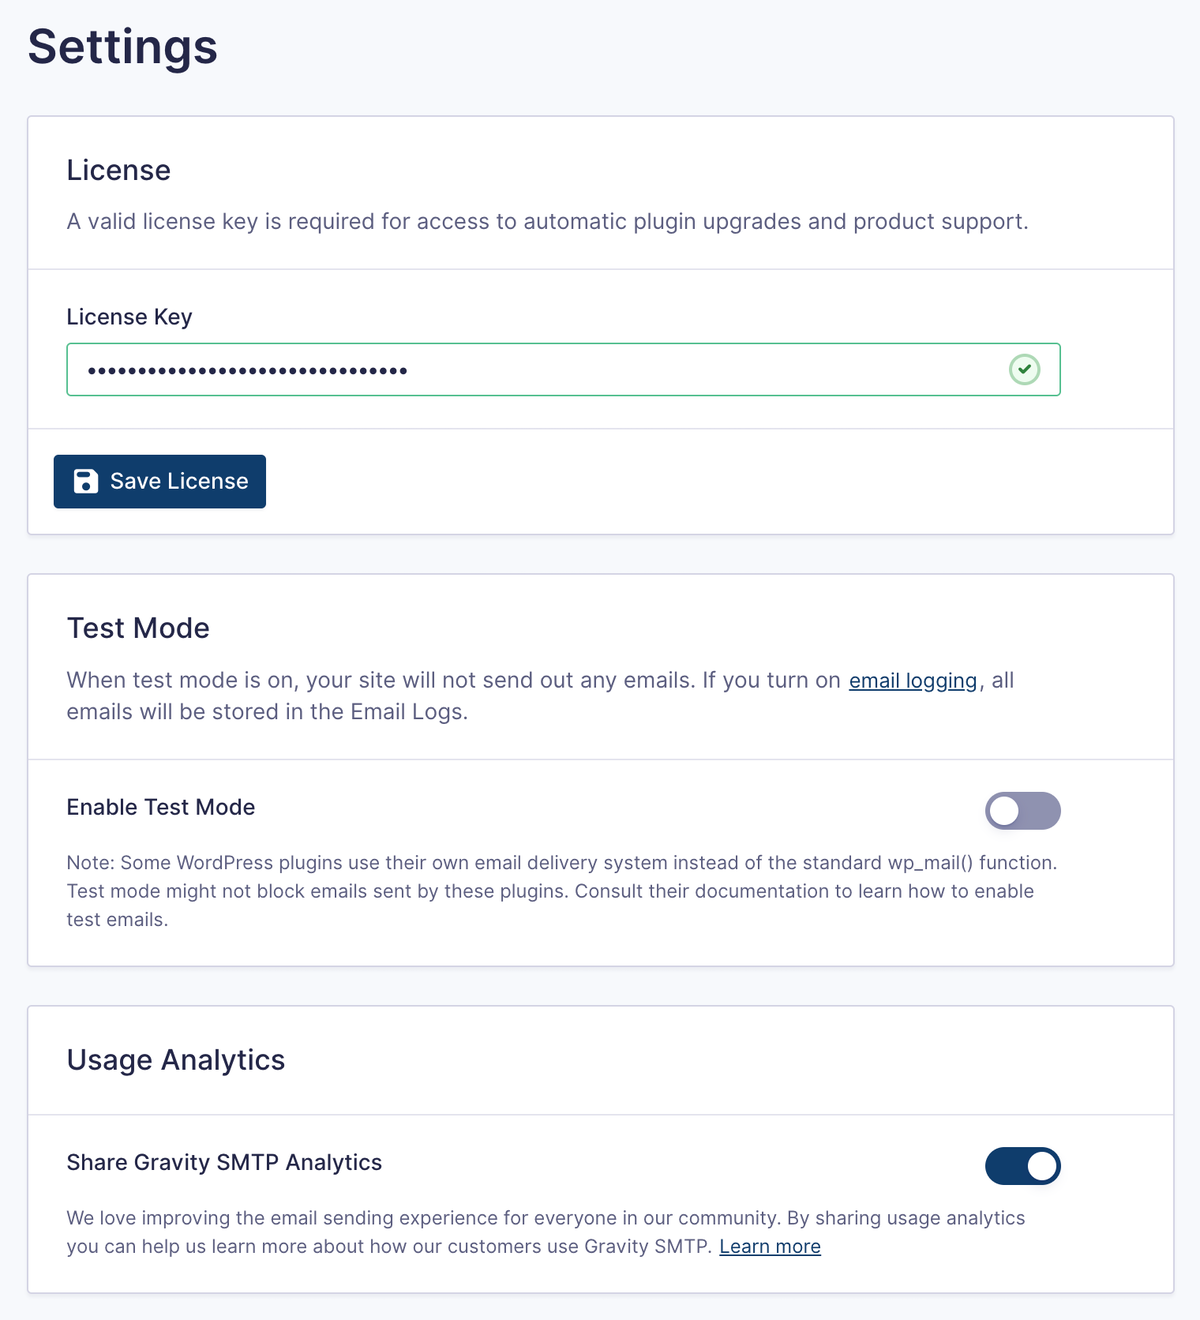
Task: Click the Save License button
Action: 159,481
